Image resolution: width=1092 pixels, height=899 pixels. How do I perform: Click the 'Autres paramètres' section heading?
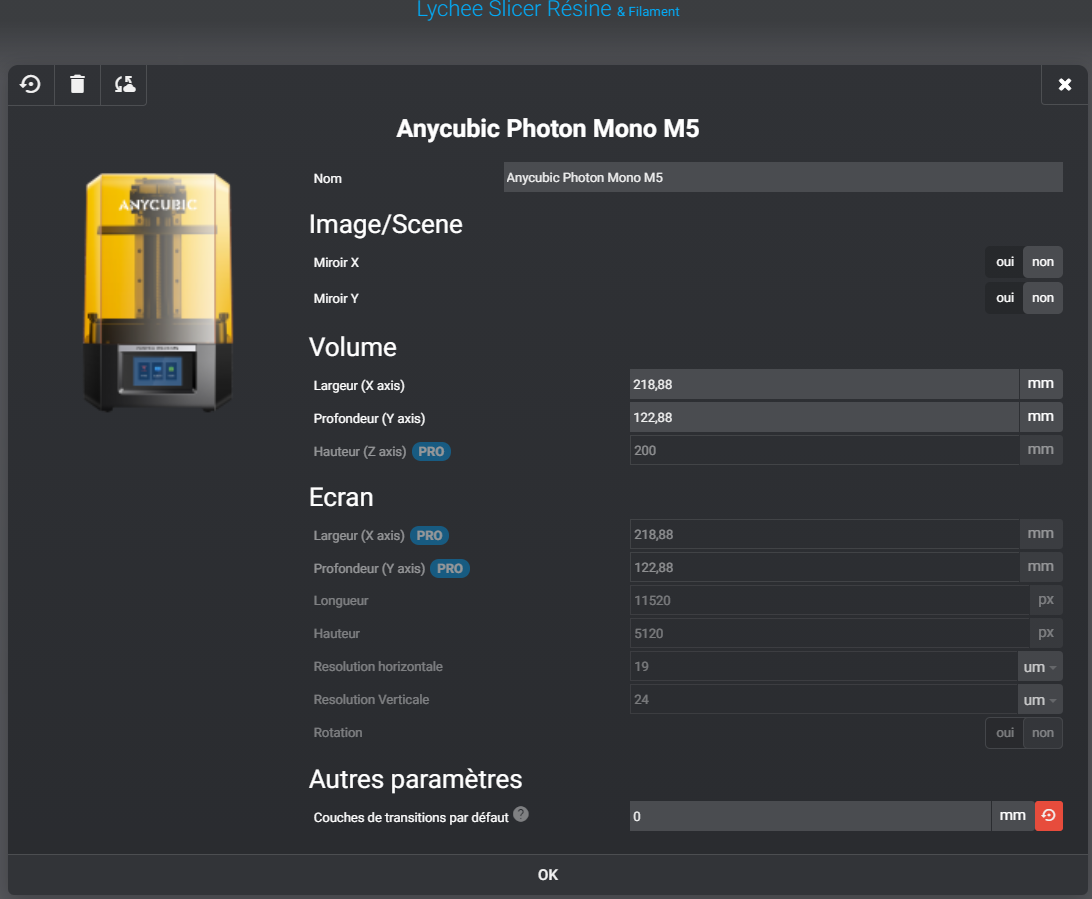point(415,779)
